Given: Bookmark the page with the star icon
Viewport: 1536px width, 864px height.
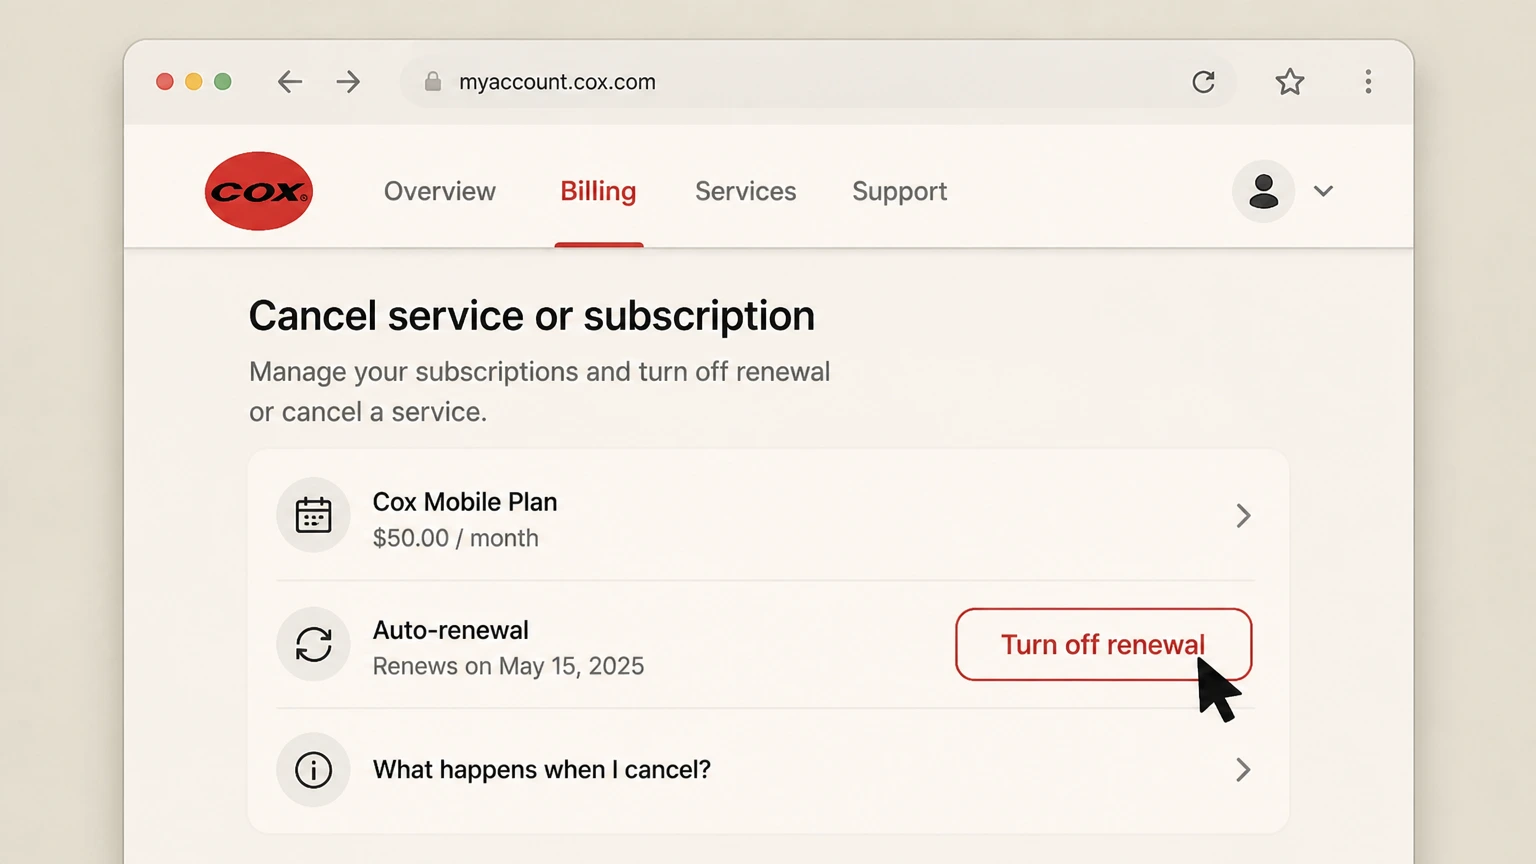Looking at the screenshot, I should click(1290, 82).
